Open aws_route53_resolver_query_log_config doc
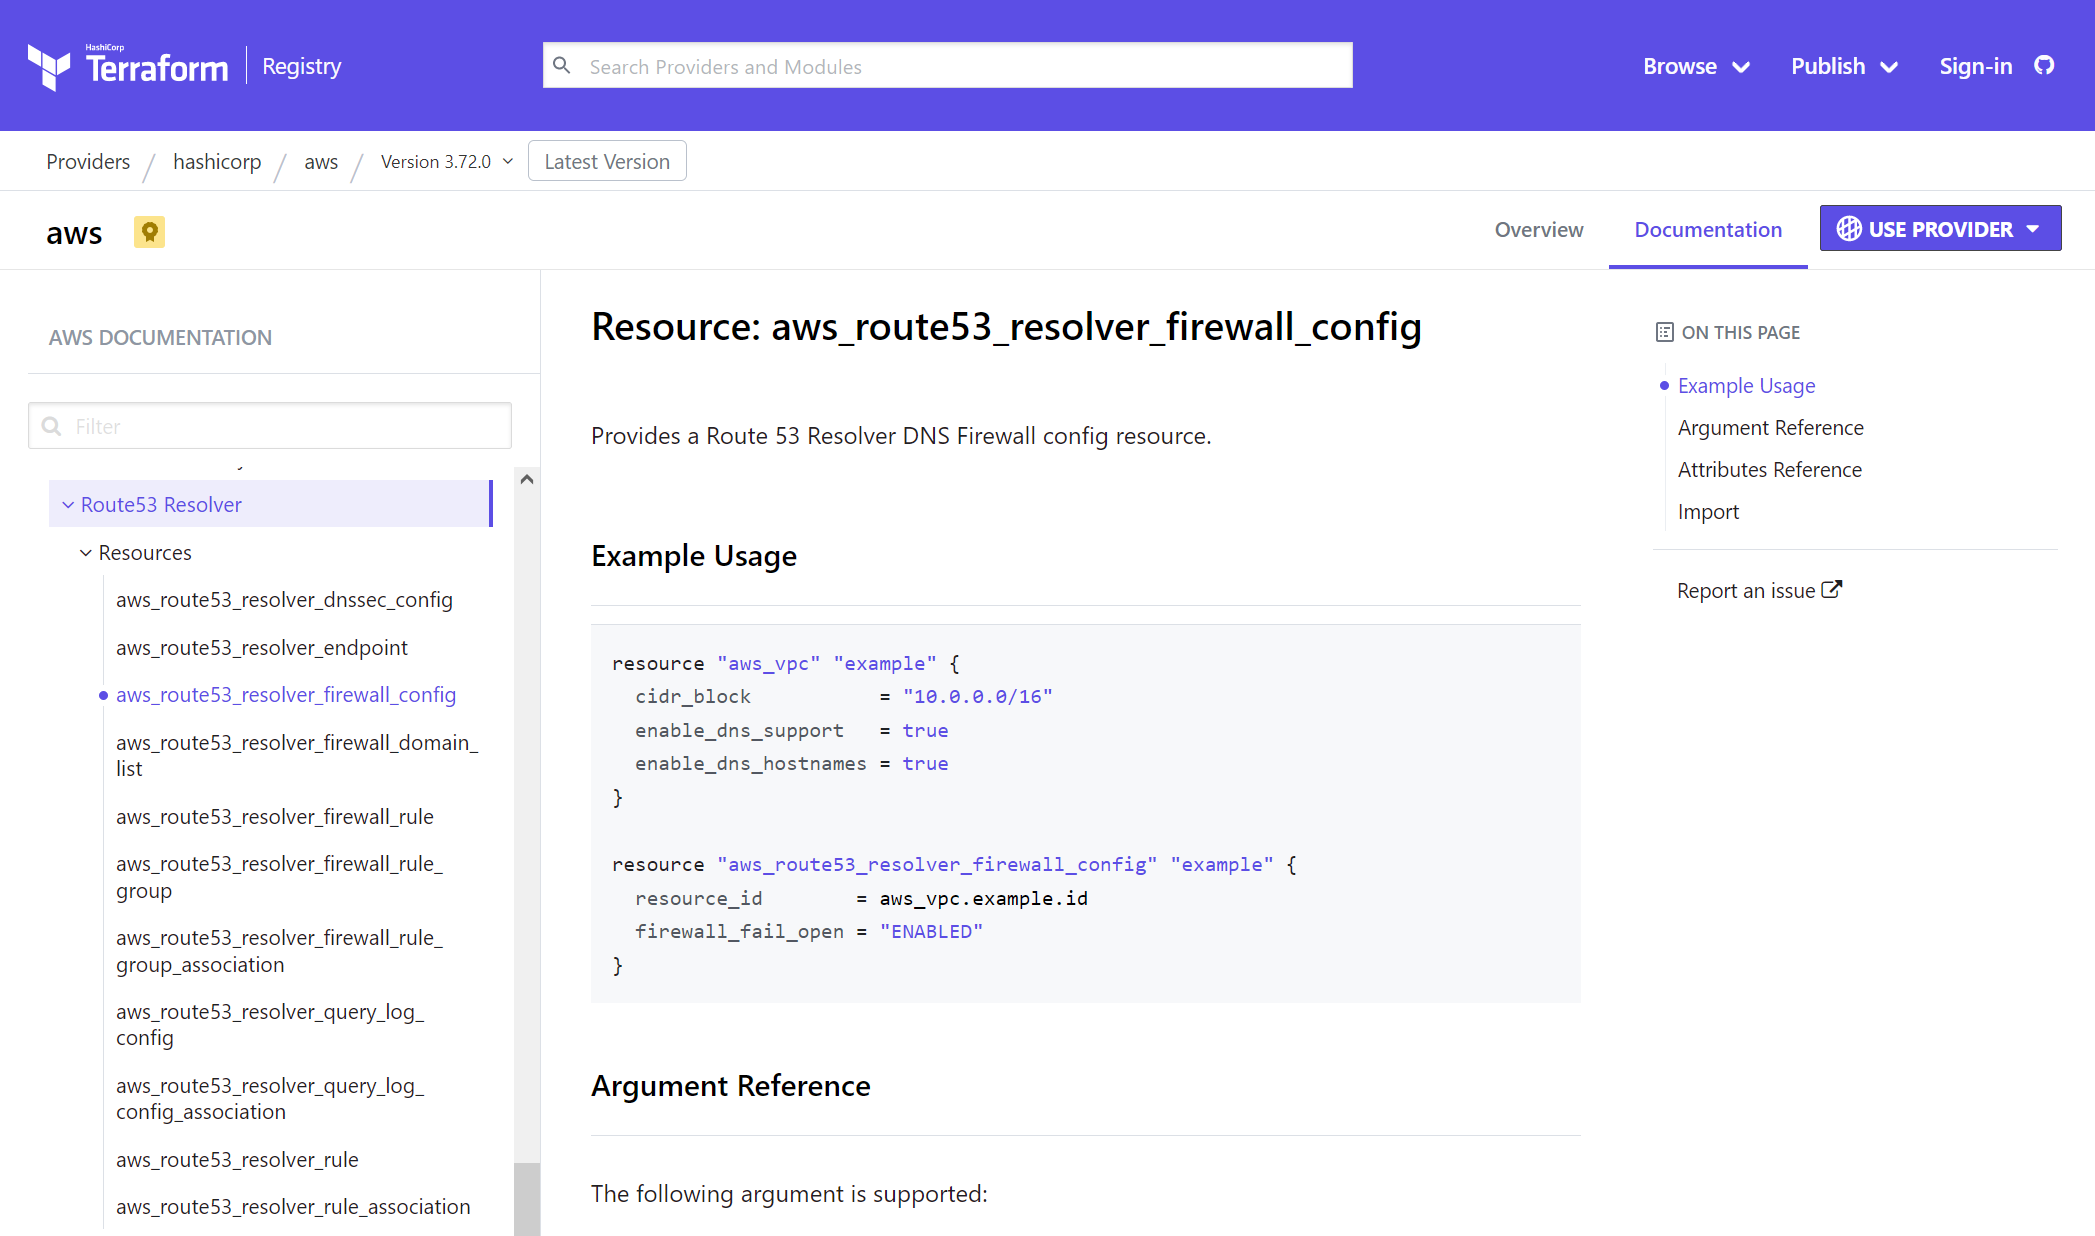This screenshot has width=2095, height=1236. pyautogui.click(x=270, y=1025)
